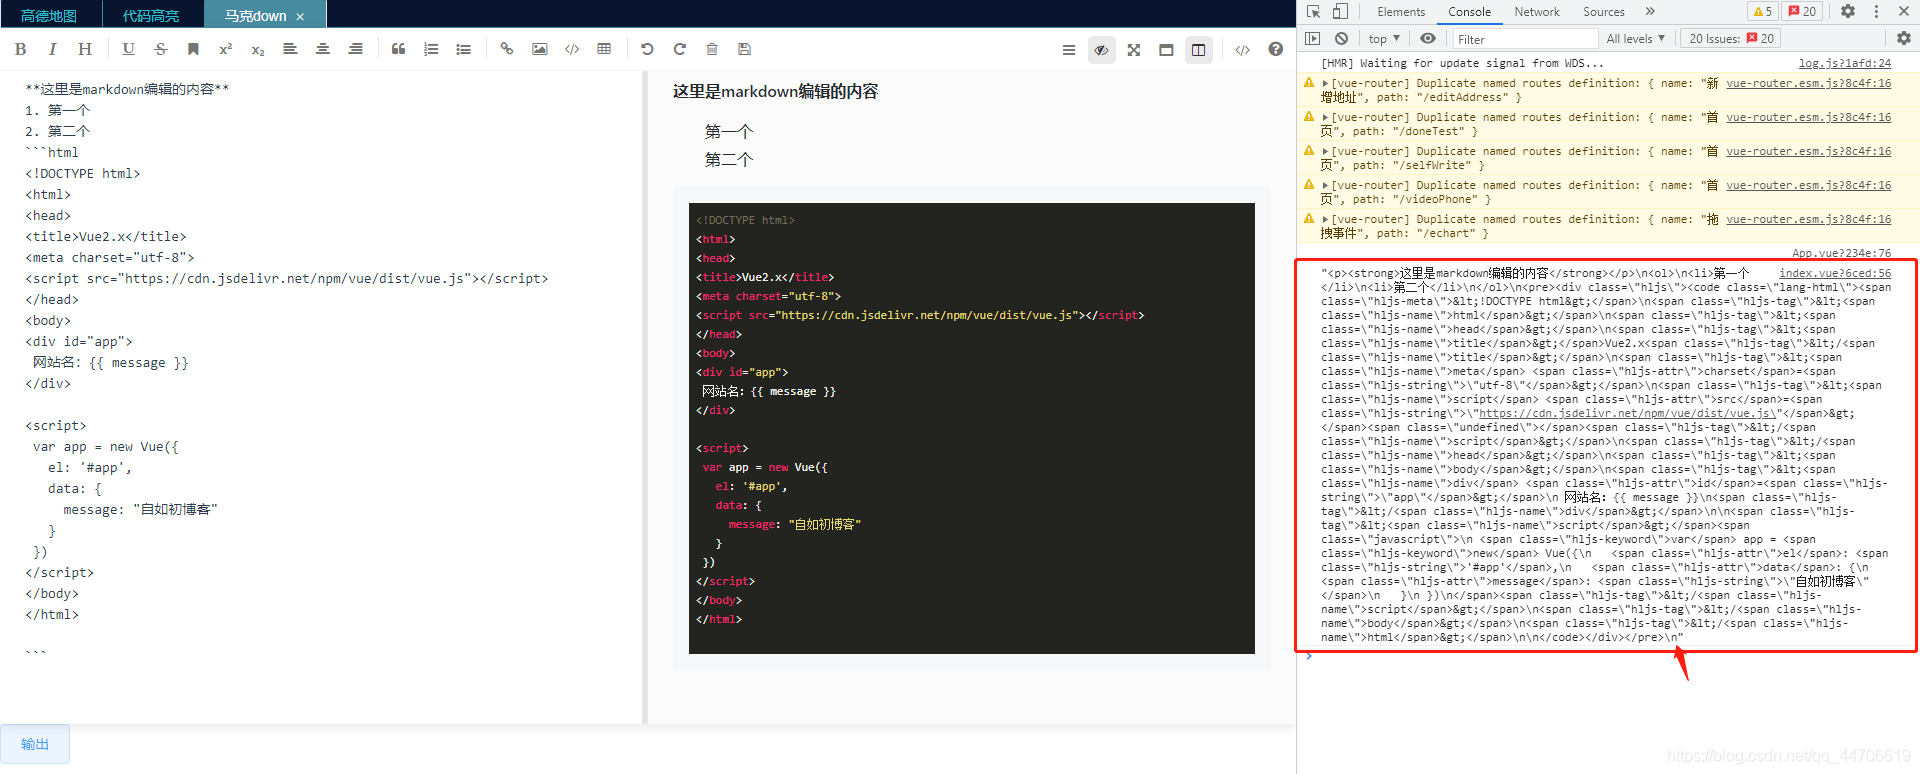1920x774 pixels.
Task: Open the index.vue?6ced:56 source link
Action: tap(1835, 273)
